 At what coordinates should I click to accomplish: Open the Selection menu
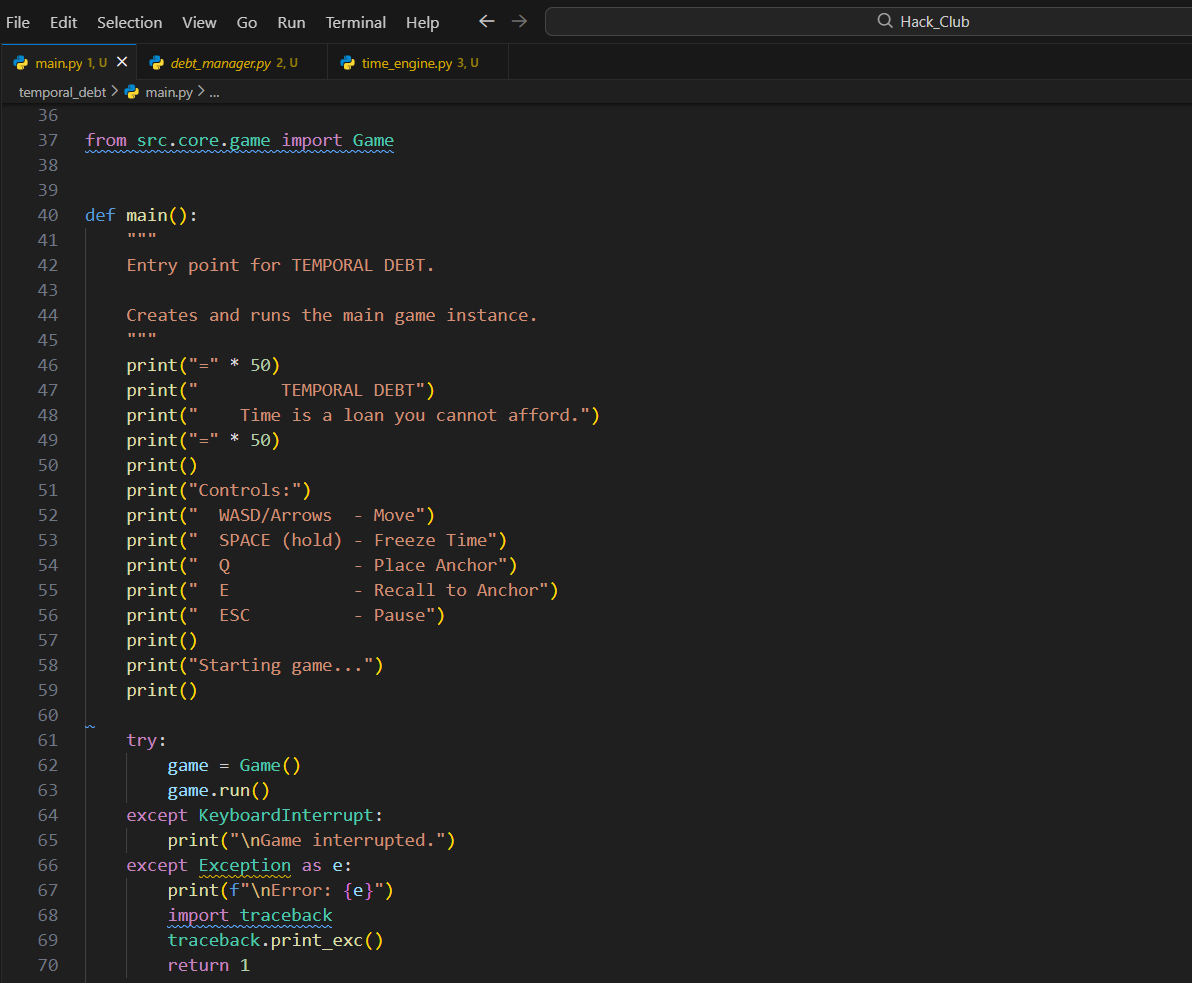[x=129, y=22]
